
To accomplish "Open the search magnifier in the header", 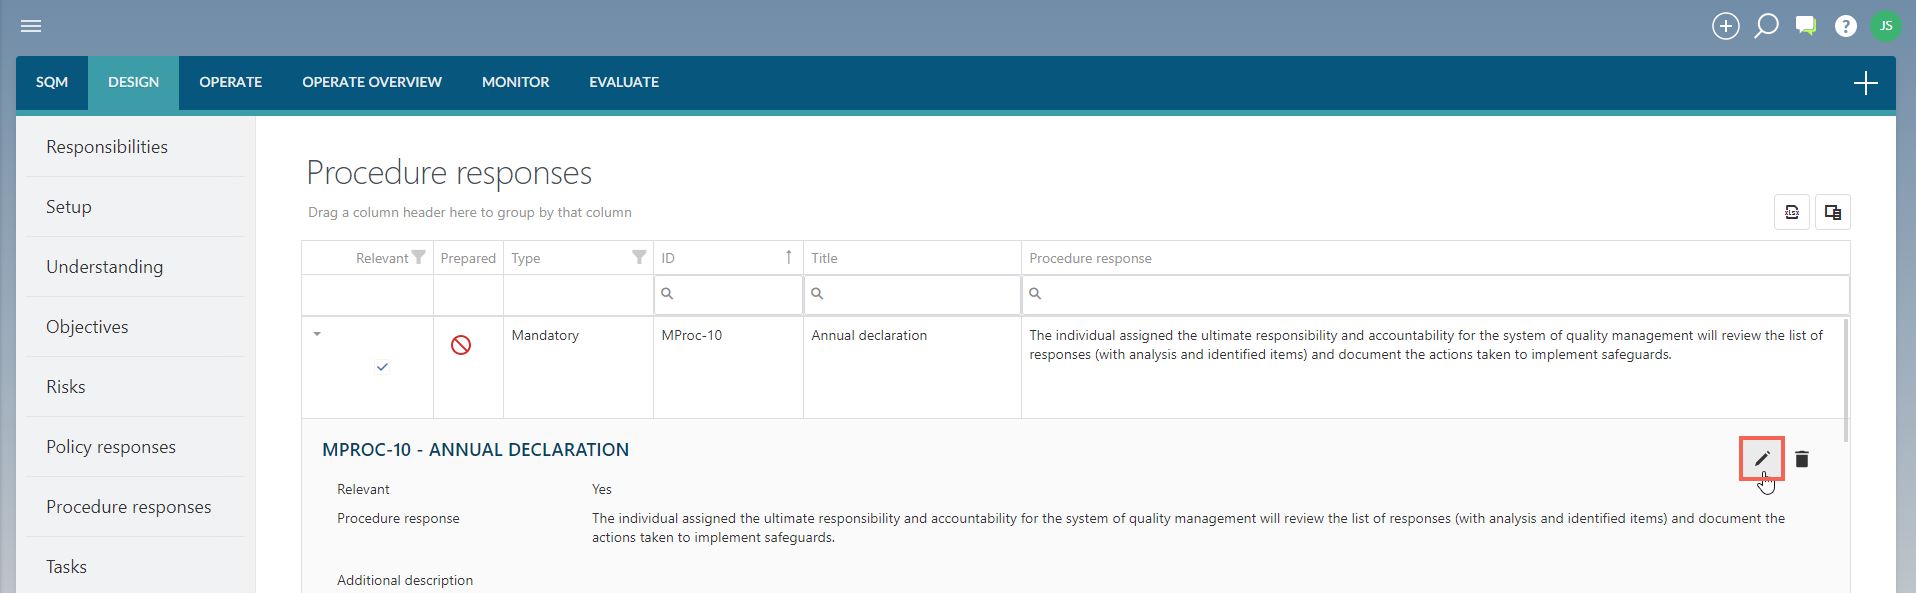I will pos(1766,26).
